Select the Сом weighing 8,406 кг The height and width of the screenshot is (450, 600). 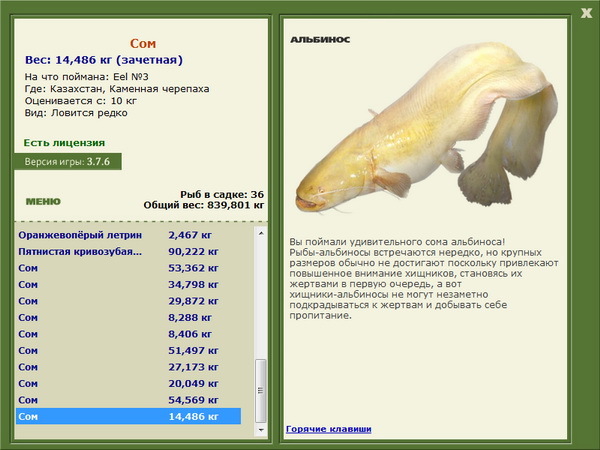click(129, 334)
